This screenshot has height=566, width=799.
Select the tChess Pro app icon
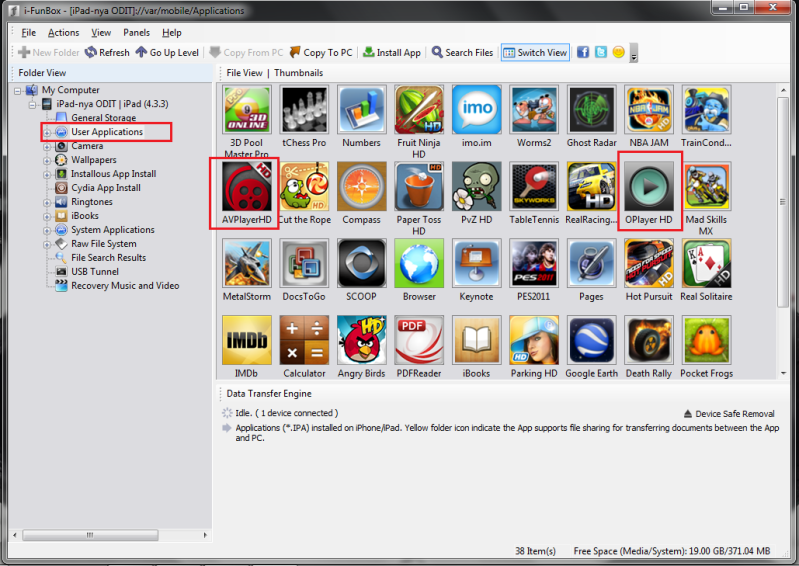(304, 110)
